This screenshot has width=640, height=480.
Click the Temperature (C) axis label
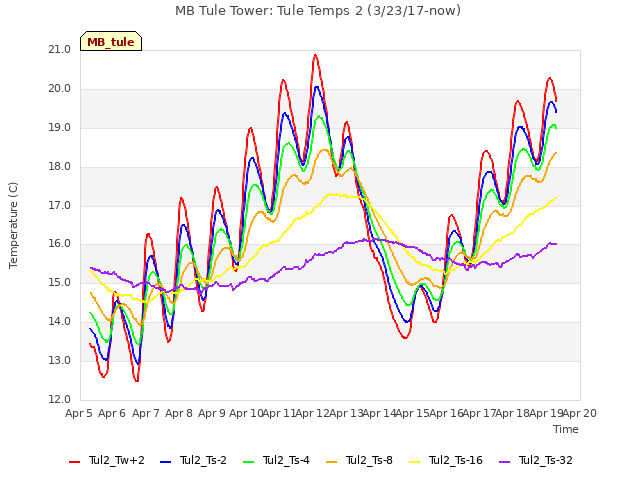coord(13,225)
